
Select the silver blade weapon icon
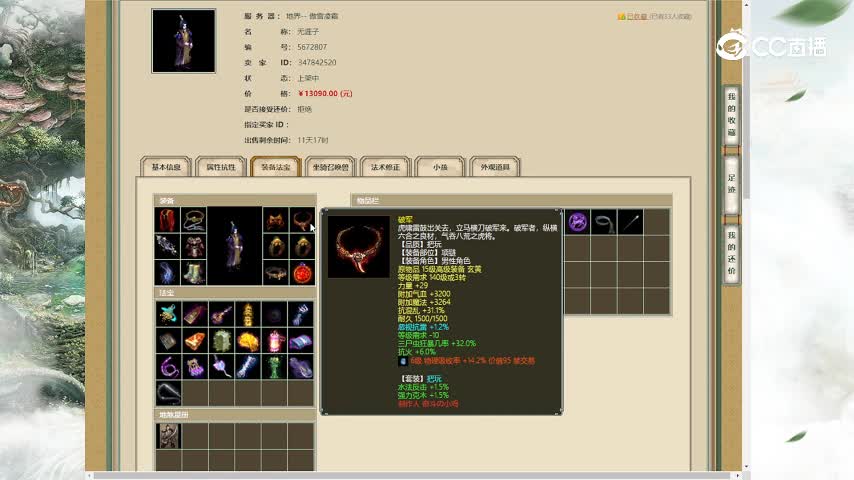[x=167, y=246]
